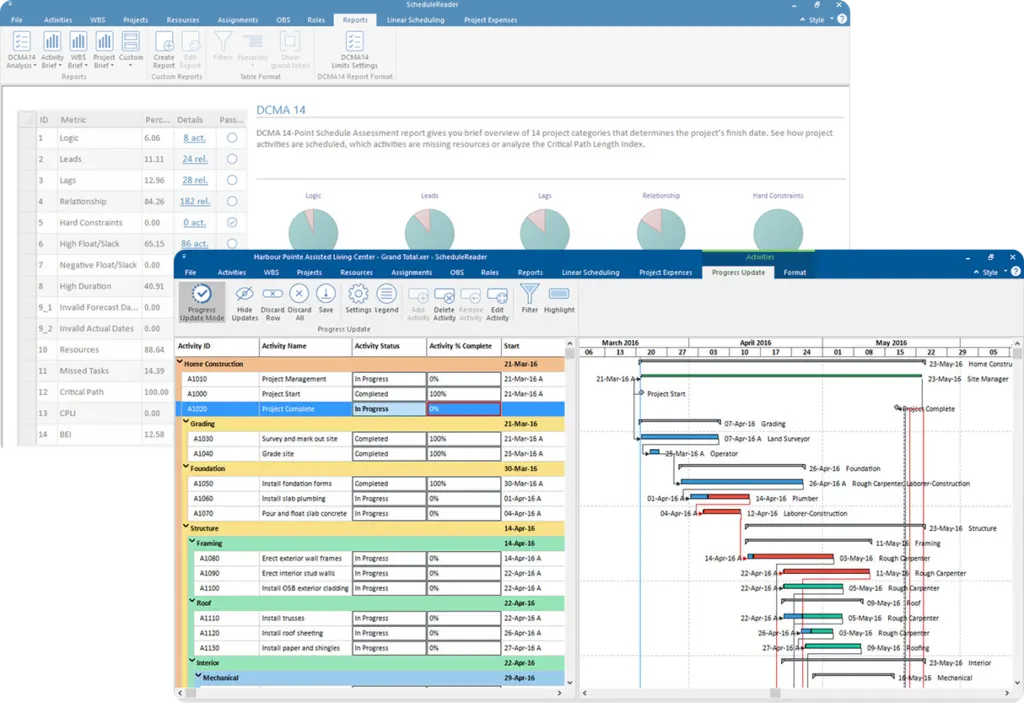This screenshot has height=703, width=1024.
Task: Select A1090 Erect interior stud walls row
Action: (x=371, y=573)
